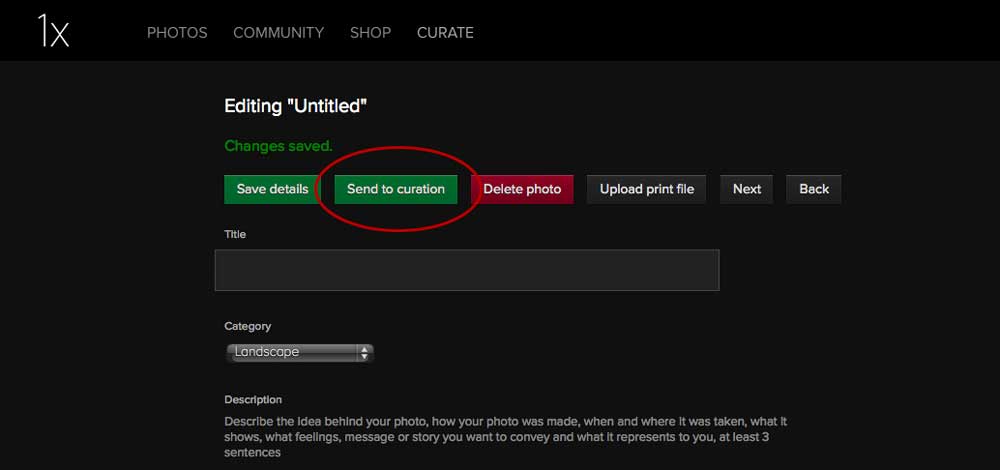The width and height of the screenshot is (1000, 470).
Task: Open the PHOTOS menu
Action: (x=177, y=32)
